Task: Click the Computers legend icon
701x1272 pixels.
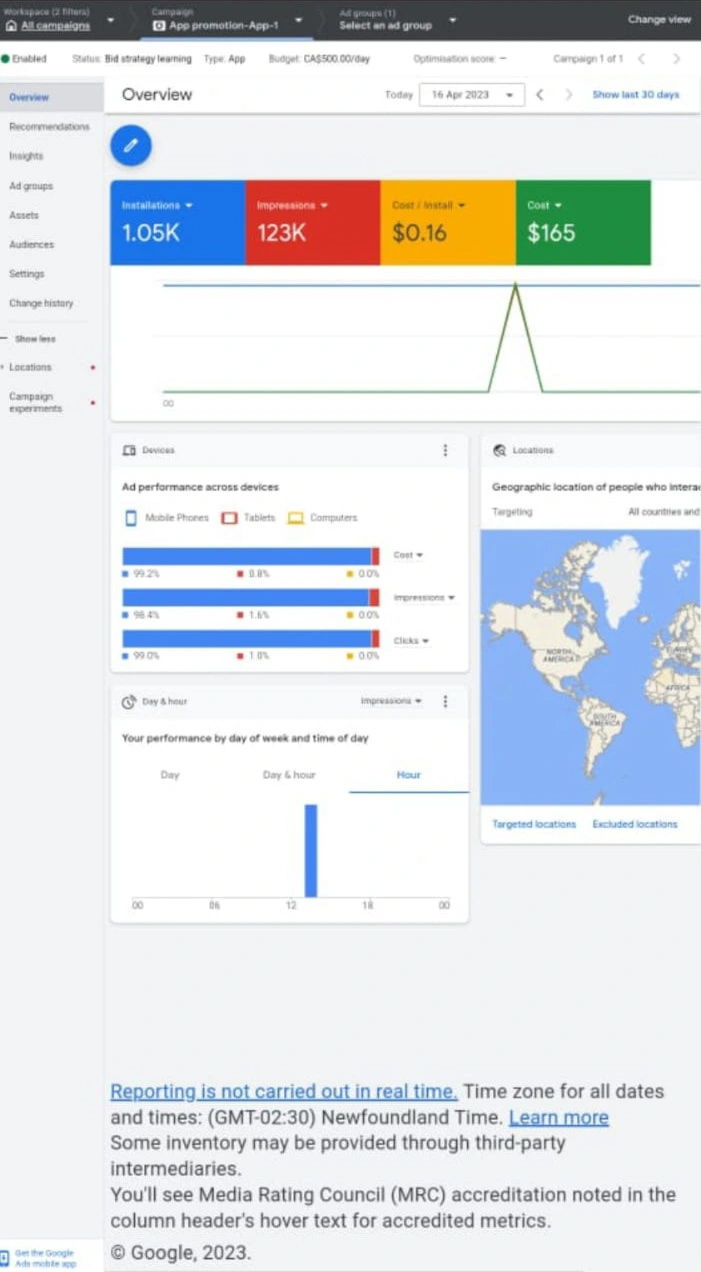Action: tap(295, 518)
